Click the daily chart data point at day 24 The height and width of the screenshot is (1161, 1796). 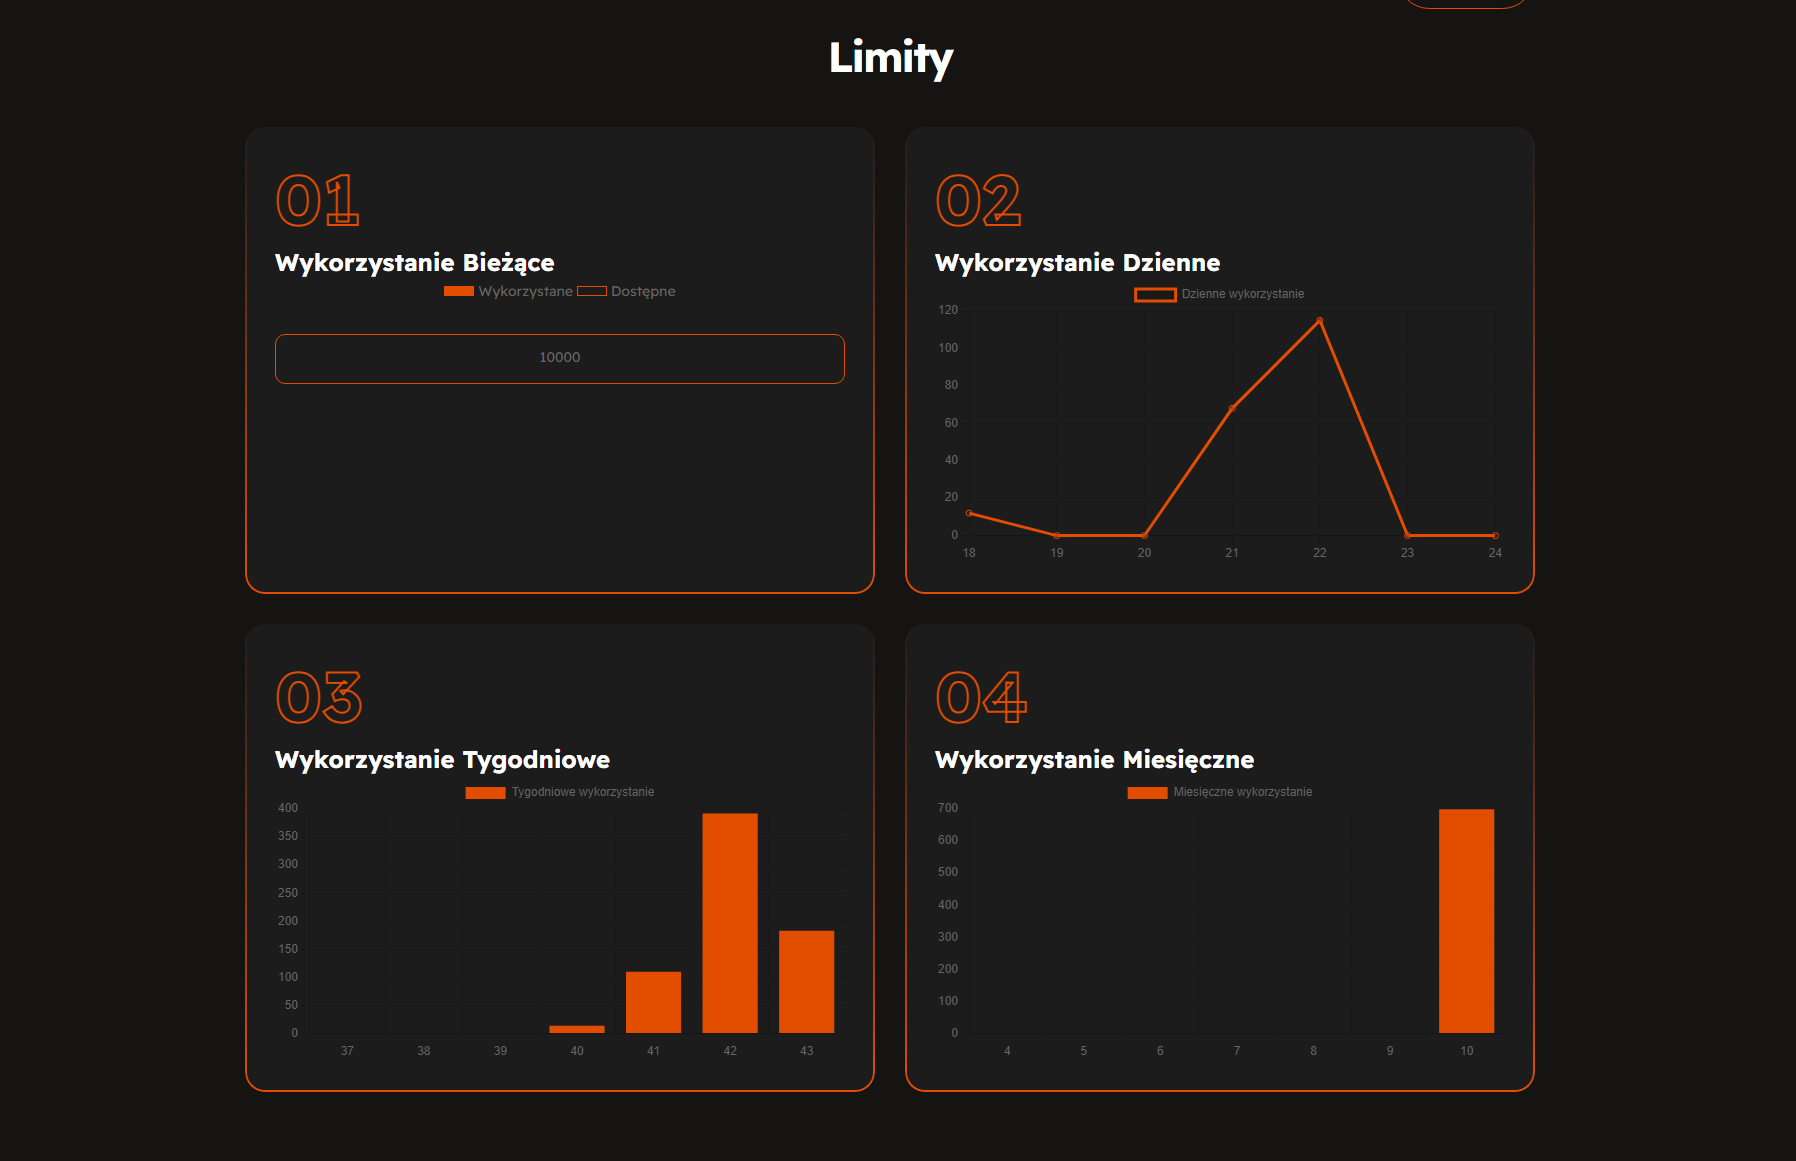point(1495,535)
